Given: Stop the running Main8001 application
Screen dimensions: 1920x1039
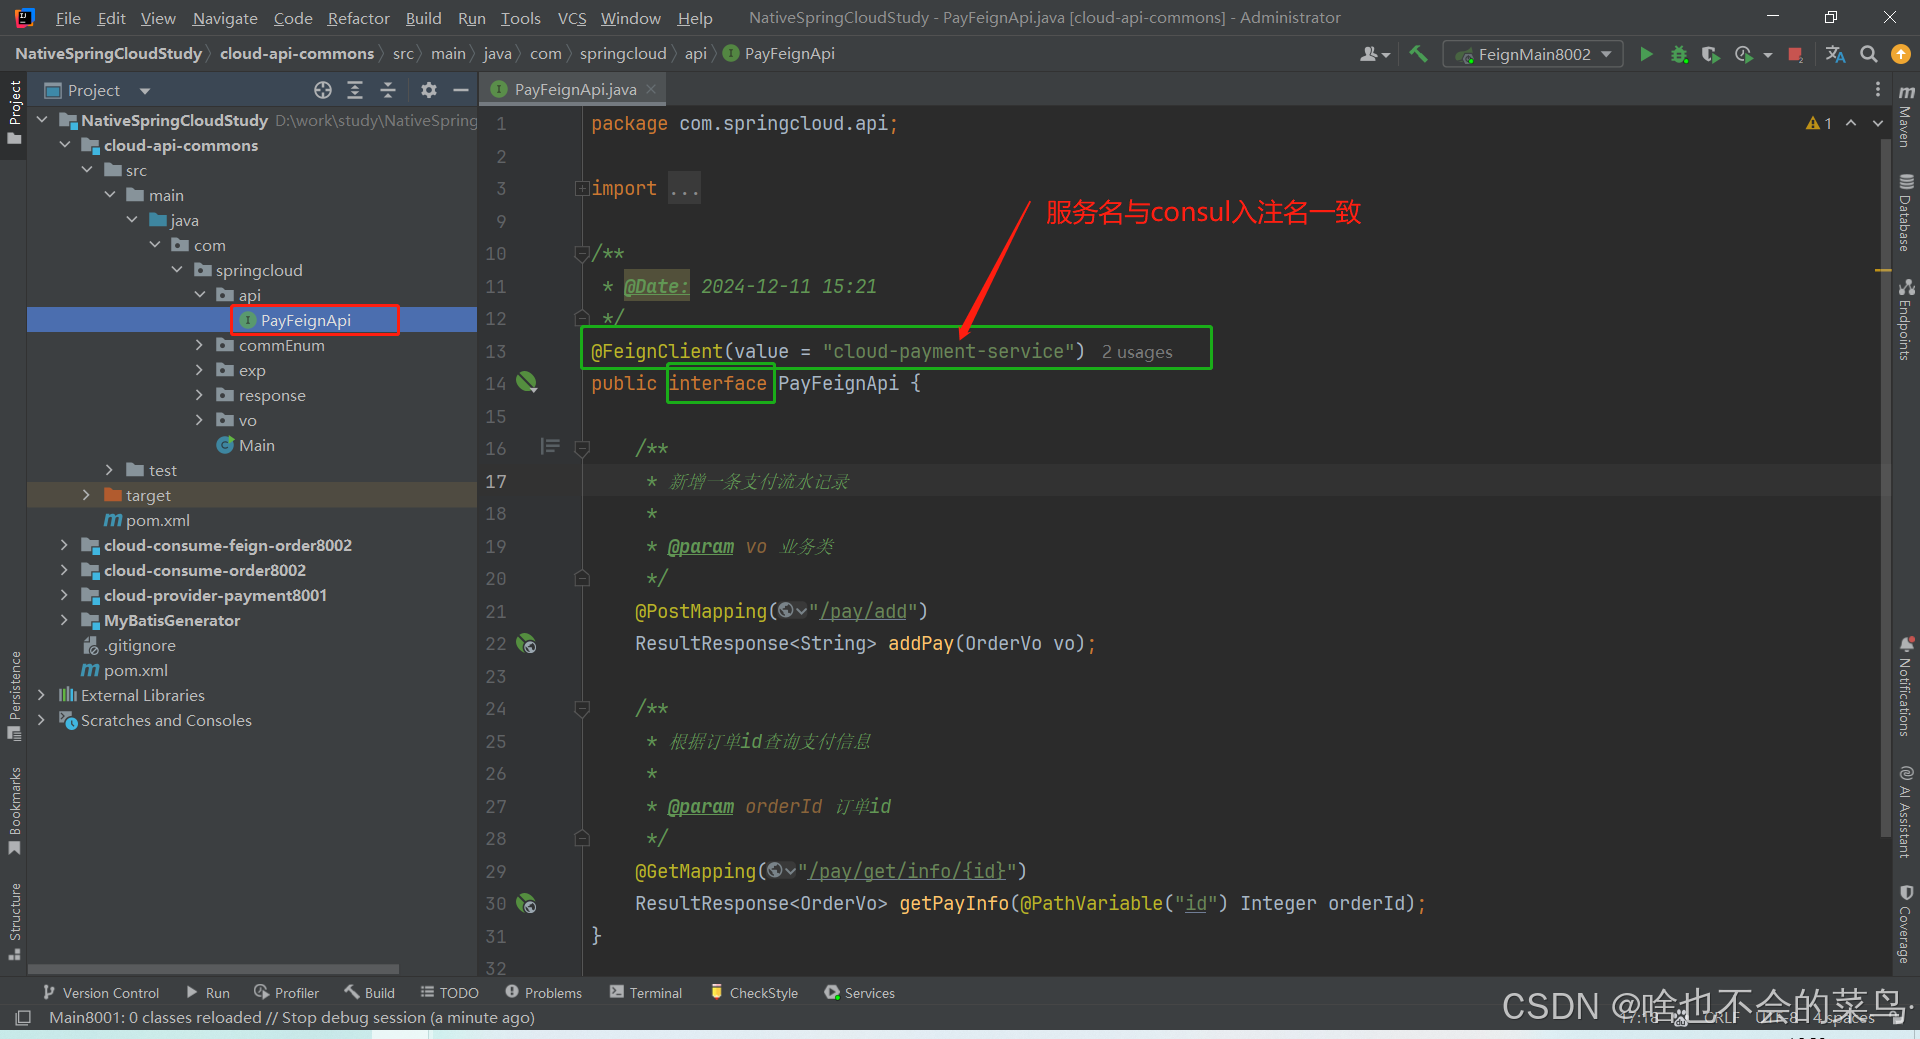Looking at the screenshot, I should pos(1795,54).
